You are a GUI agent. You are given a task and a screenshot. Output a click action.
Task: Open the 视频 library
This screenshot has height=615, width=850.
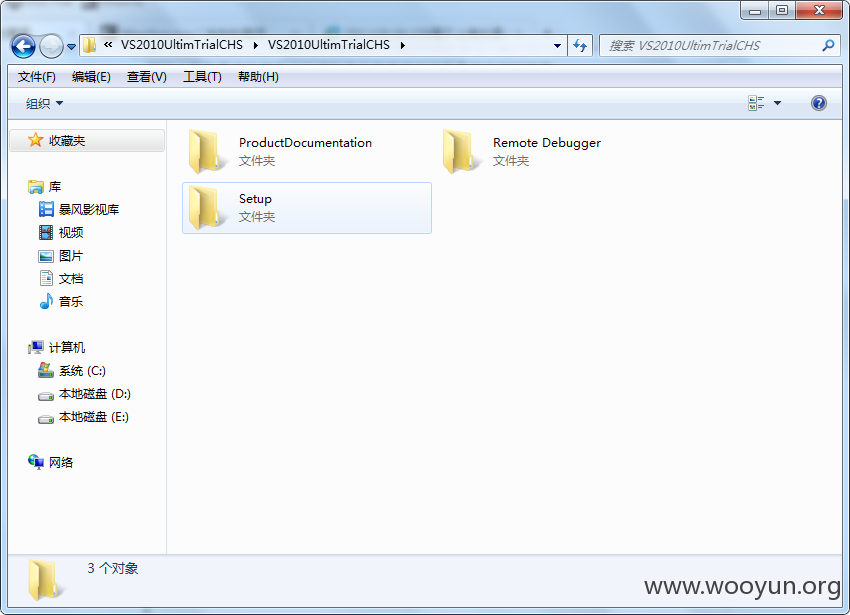click(x=71, y=233)
